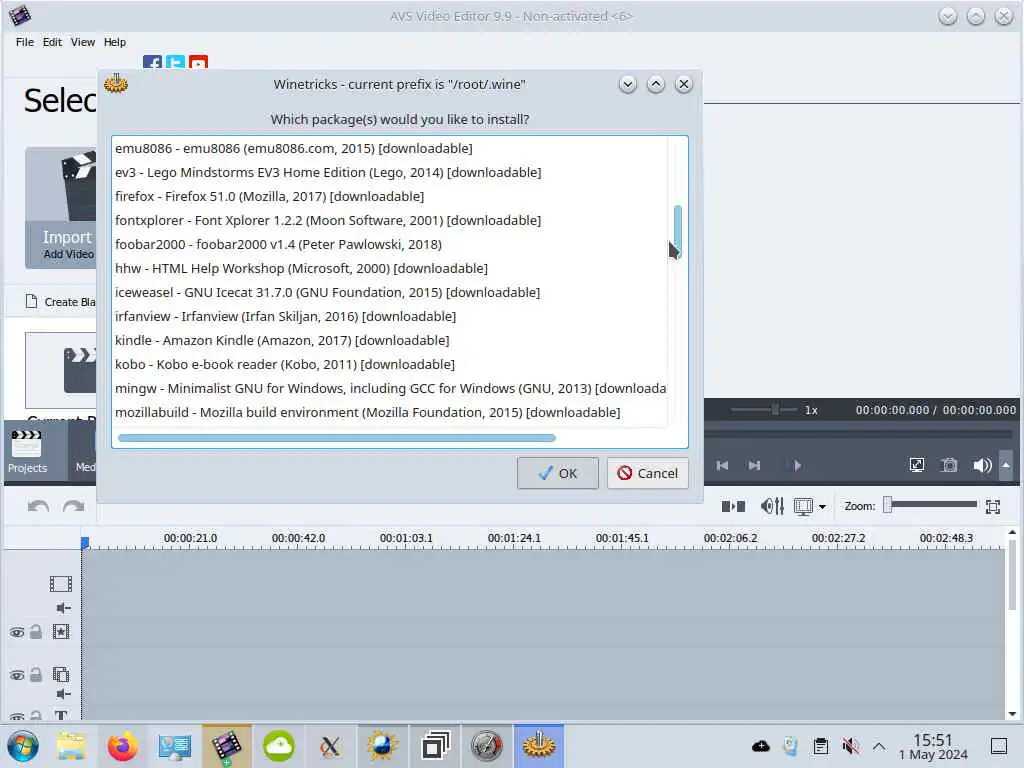Open the File menu in AVS Video Editor
This screenshot has height=768, width=1024.
[x=25, y=42]
